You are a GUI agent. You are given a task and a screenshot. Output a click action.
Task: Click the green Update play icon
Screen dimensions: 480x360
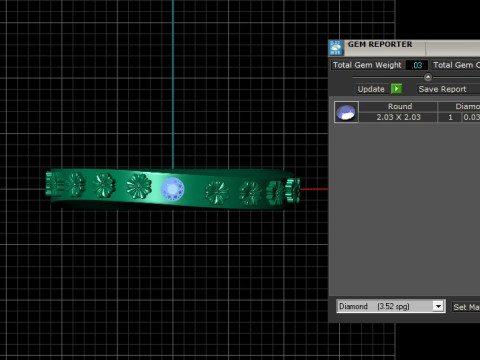[396, 89]
